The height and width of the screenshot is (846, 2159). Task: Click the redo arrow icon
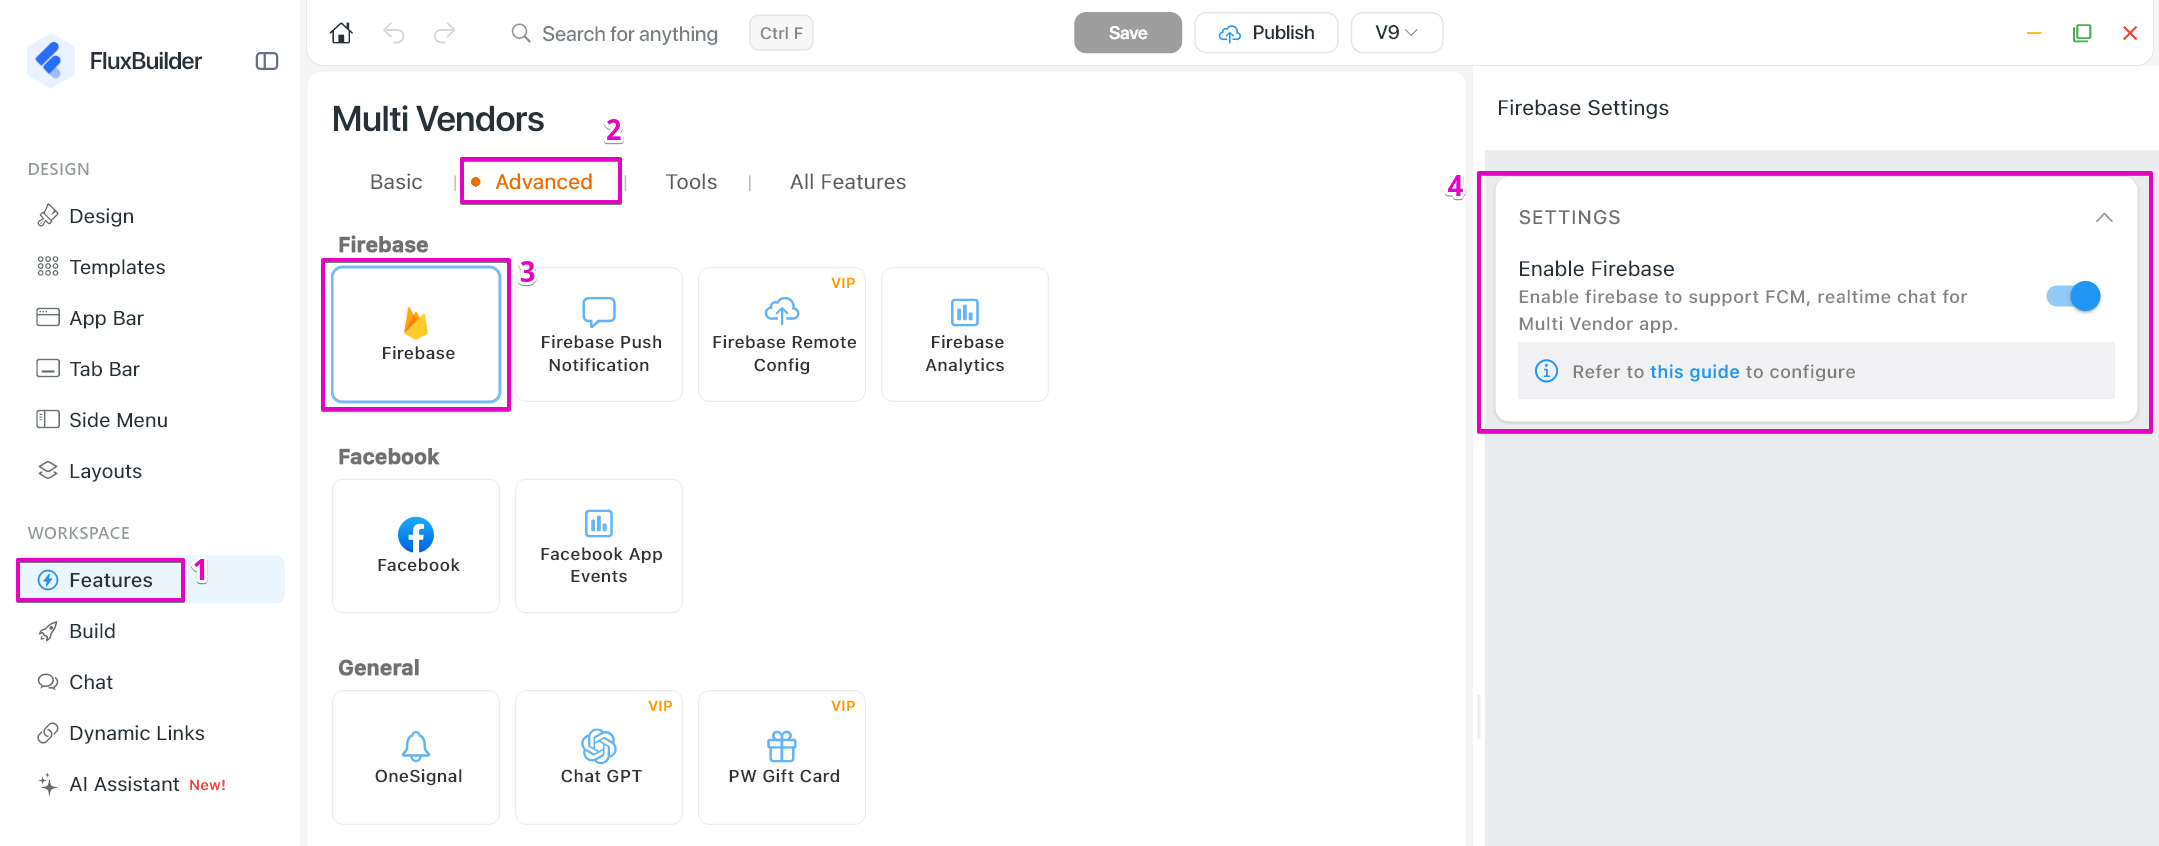(x=445, y=33)
